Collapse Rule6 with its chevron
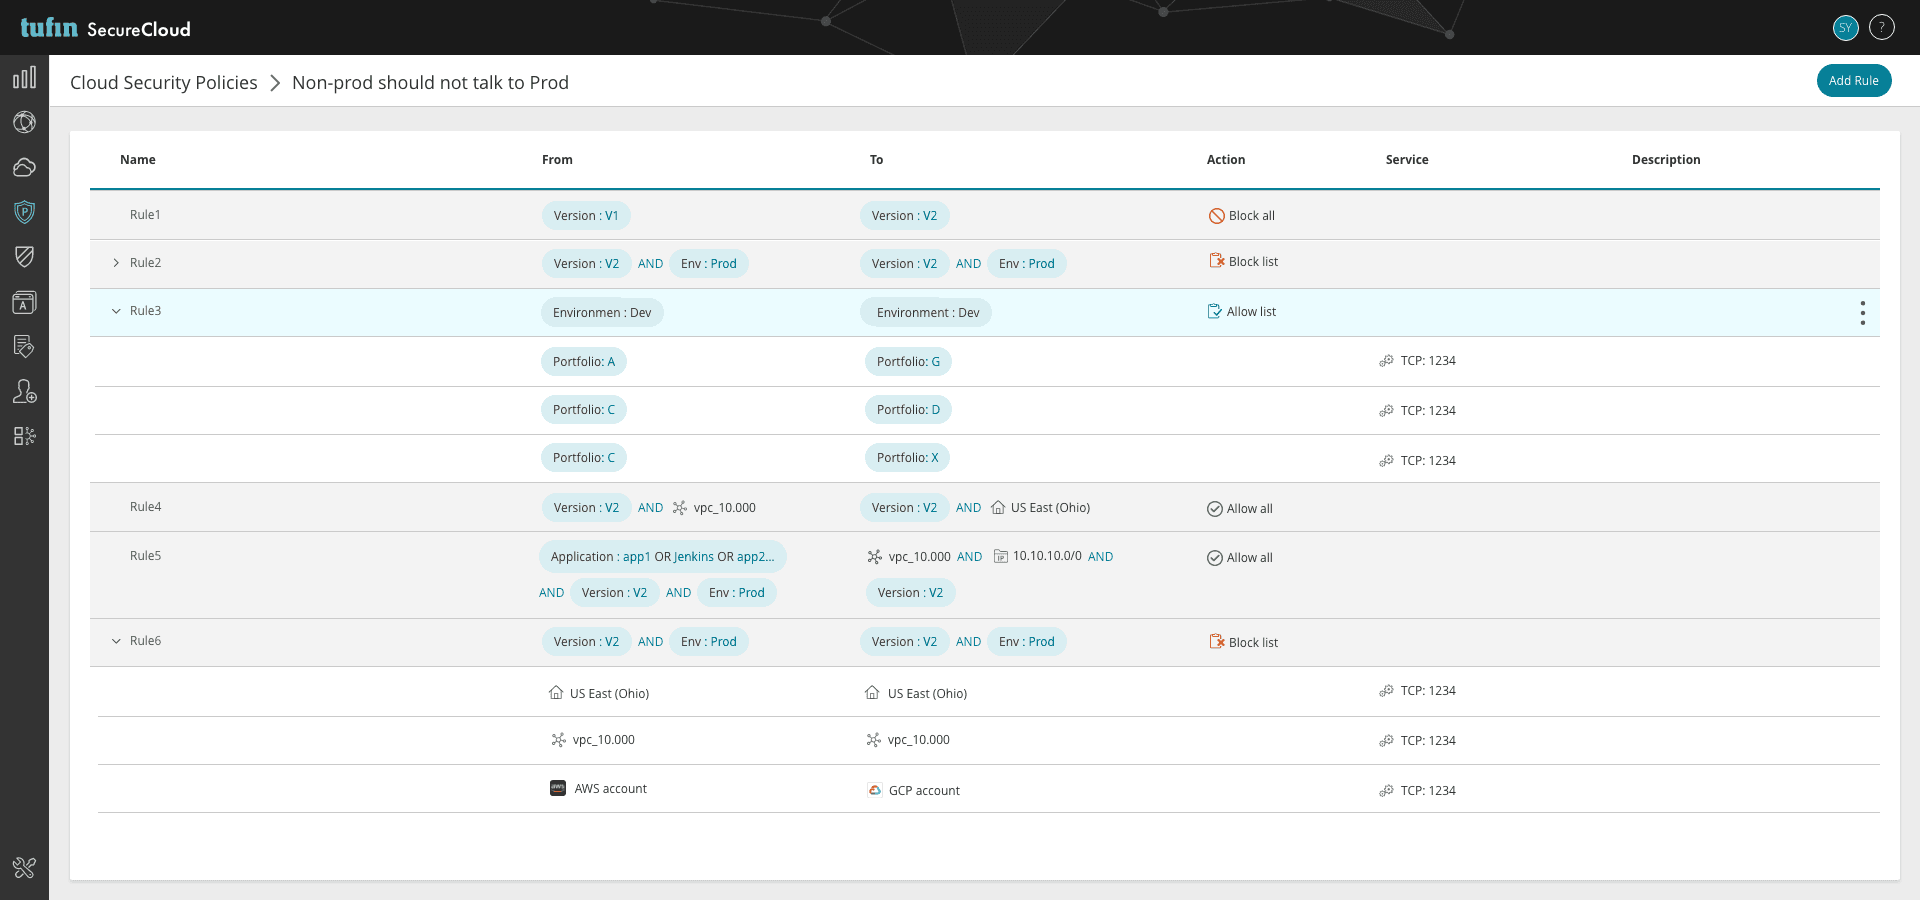The width and height of the screenshot is (1920, 900). [x=116, y=641]
